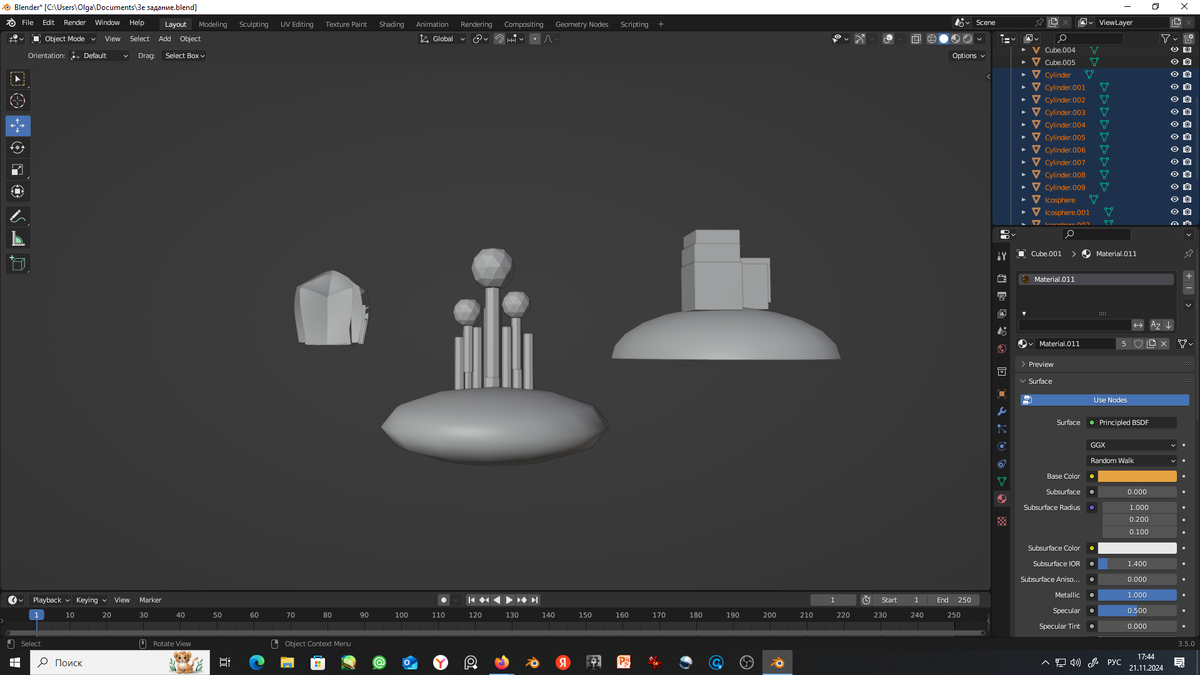This screenshot has width=1200, height=675.
Task: Open Modifiers tab (blue wrench)
Action: pyautogui.click(x=1002, y=411)
